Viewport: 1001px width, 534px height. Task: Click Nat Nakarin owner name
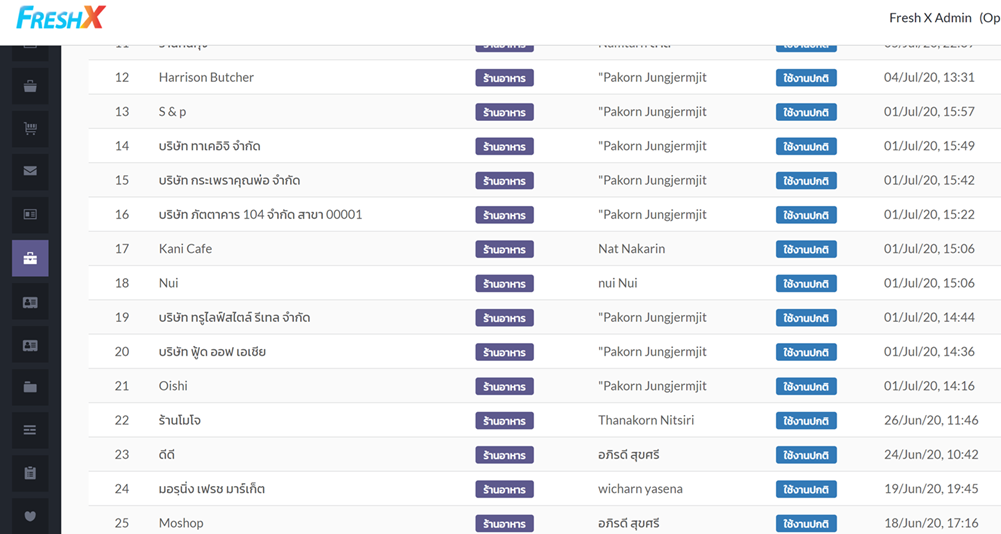click(631, 249)
